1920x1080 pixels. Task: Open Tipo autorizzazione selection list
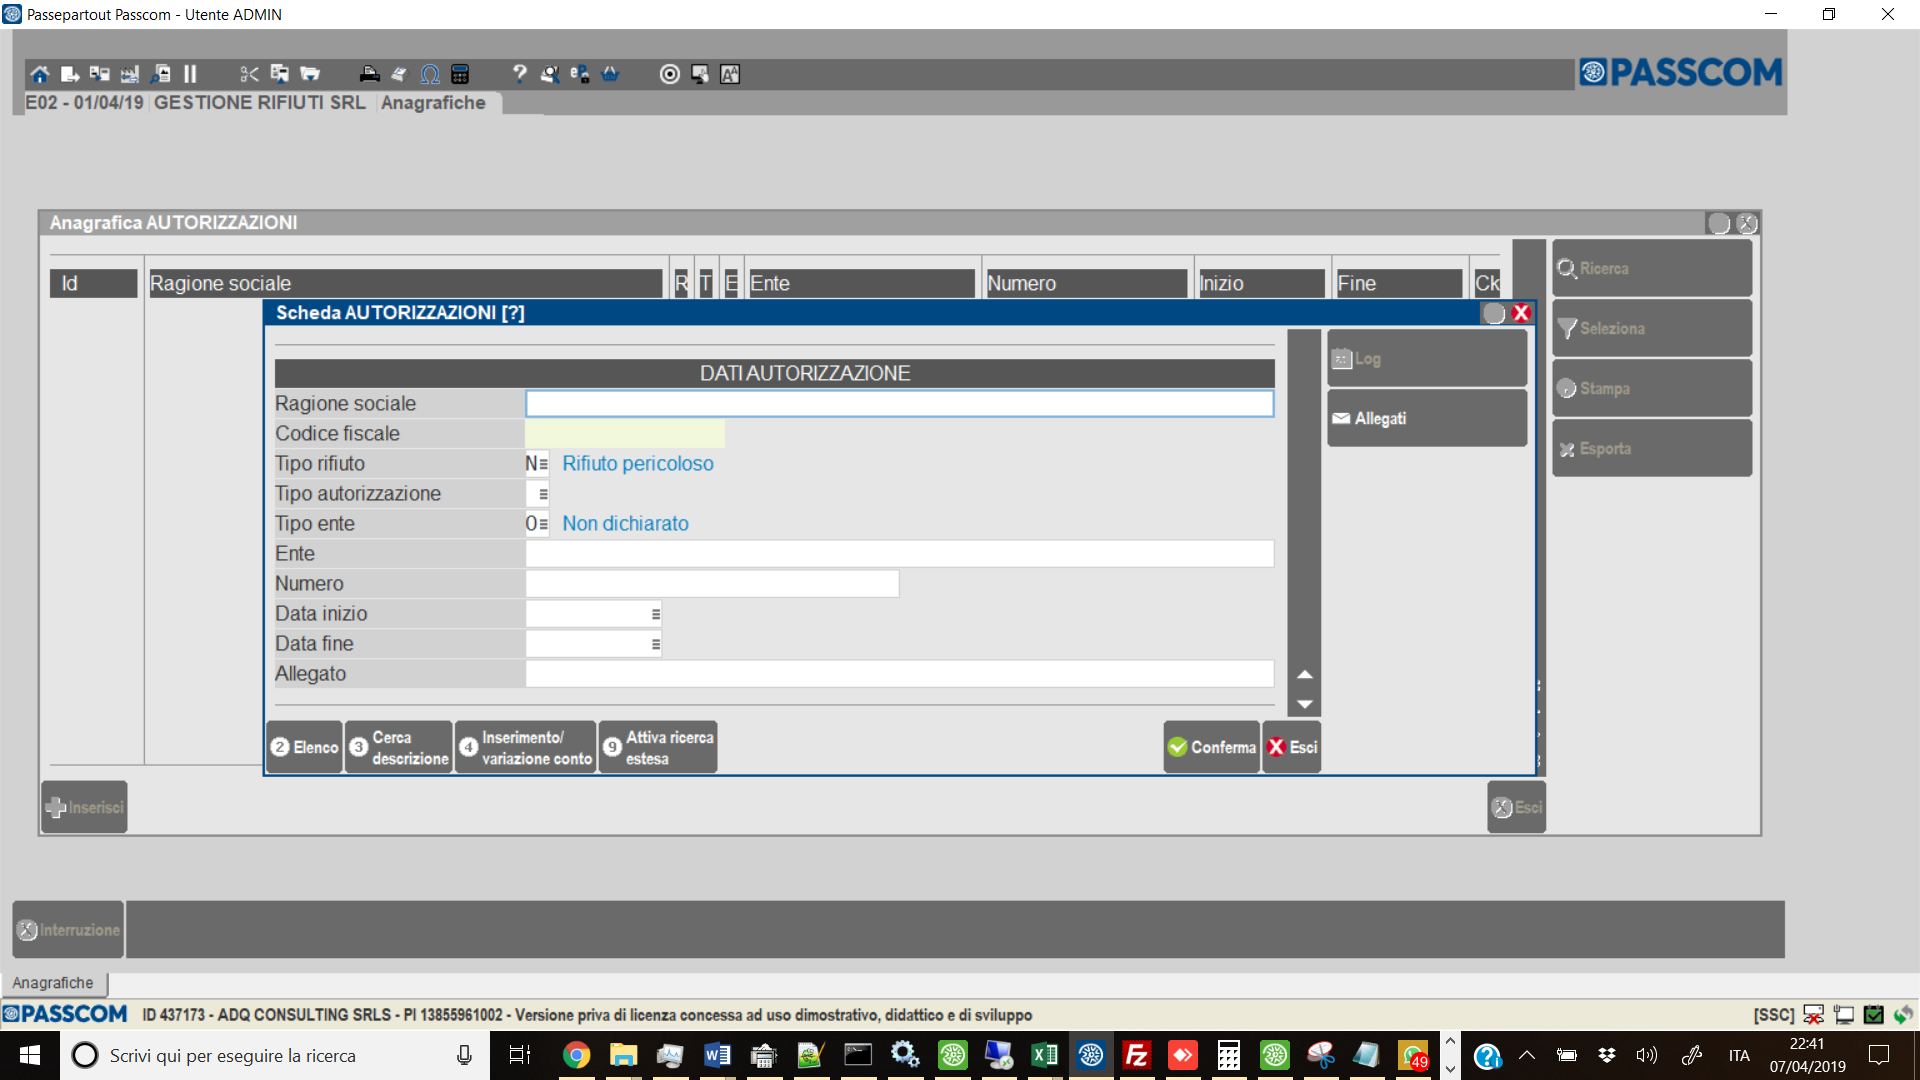[543, 494]
